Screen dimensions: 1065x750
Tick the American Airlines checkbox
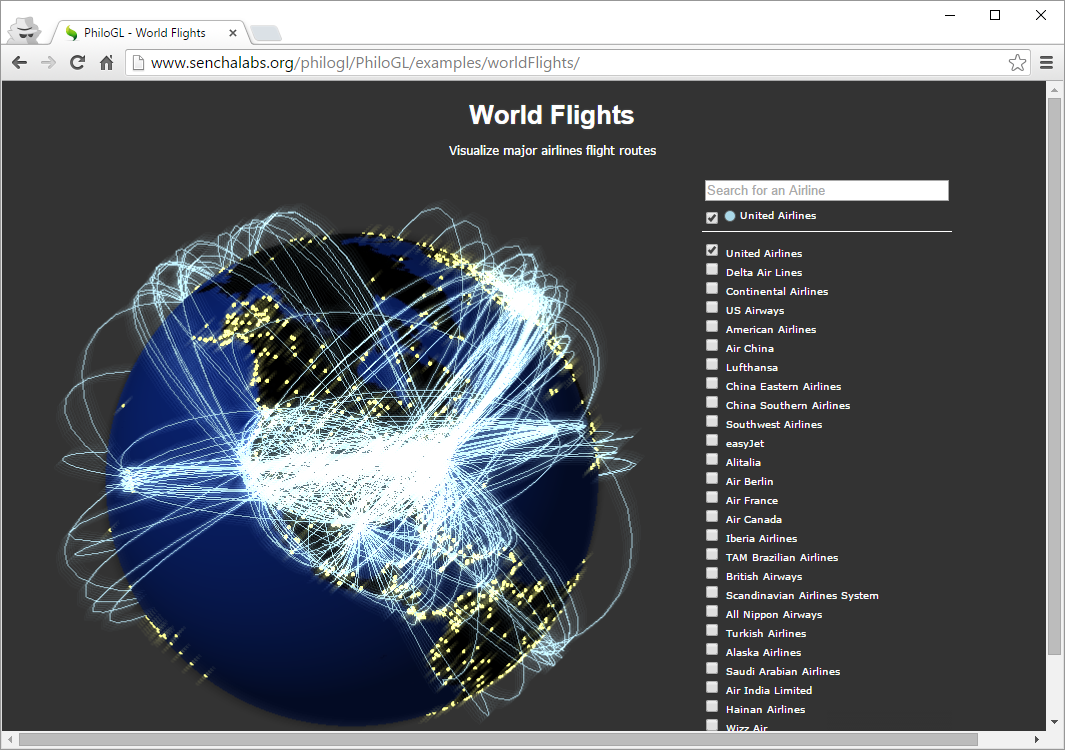[712, 327]
